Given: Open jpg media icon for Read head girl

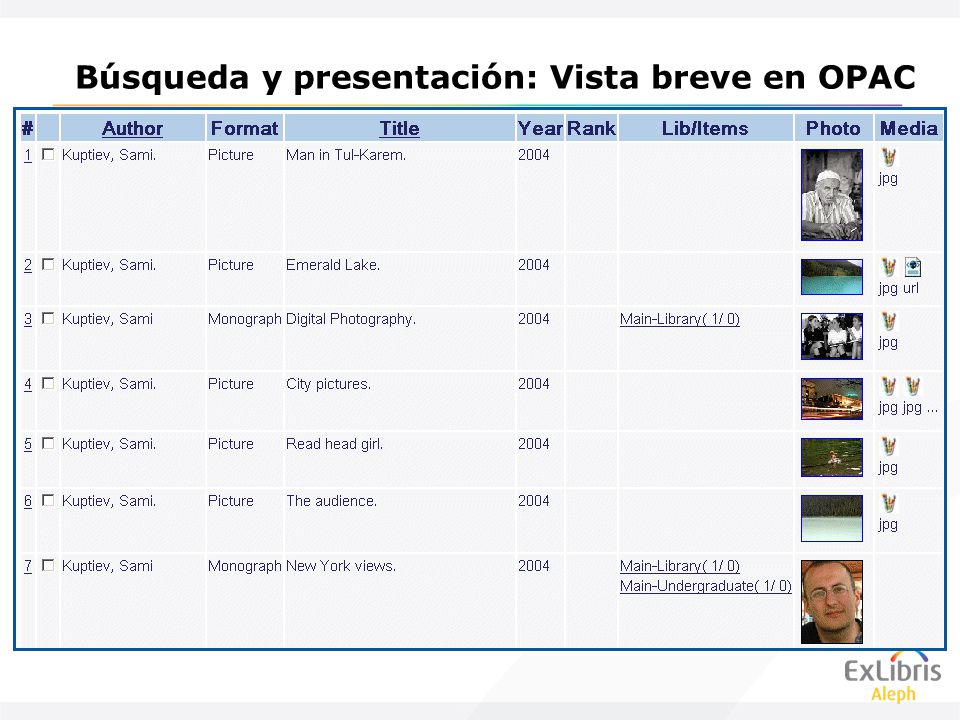Looking at the screenshot, I should (x=888, y=446).
